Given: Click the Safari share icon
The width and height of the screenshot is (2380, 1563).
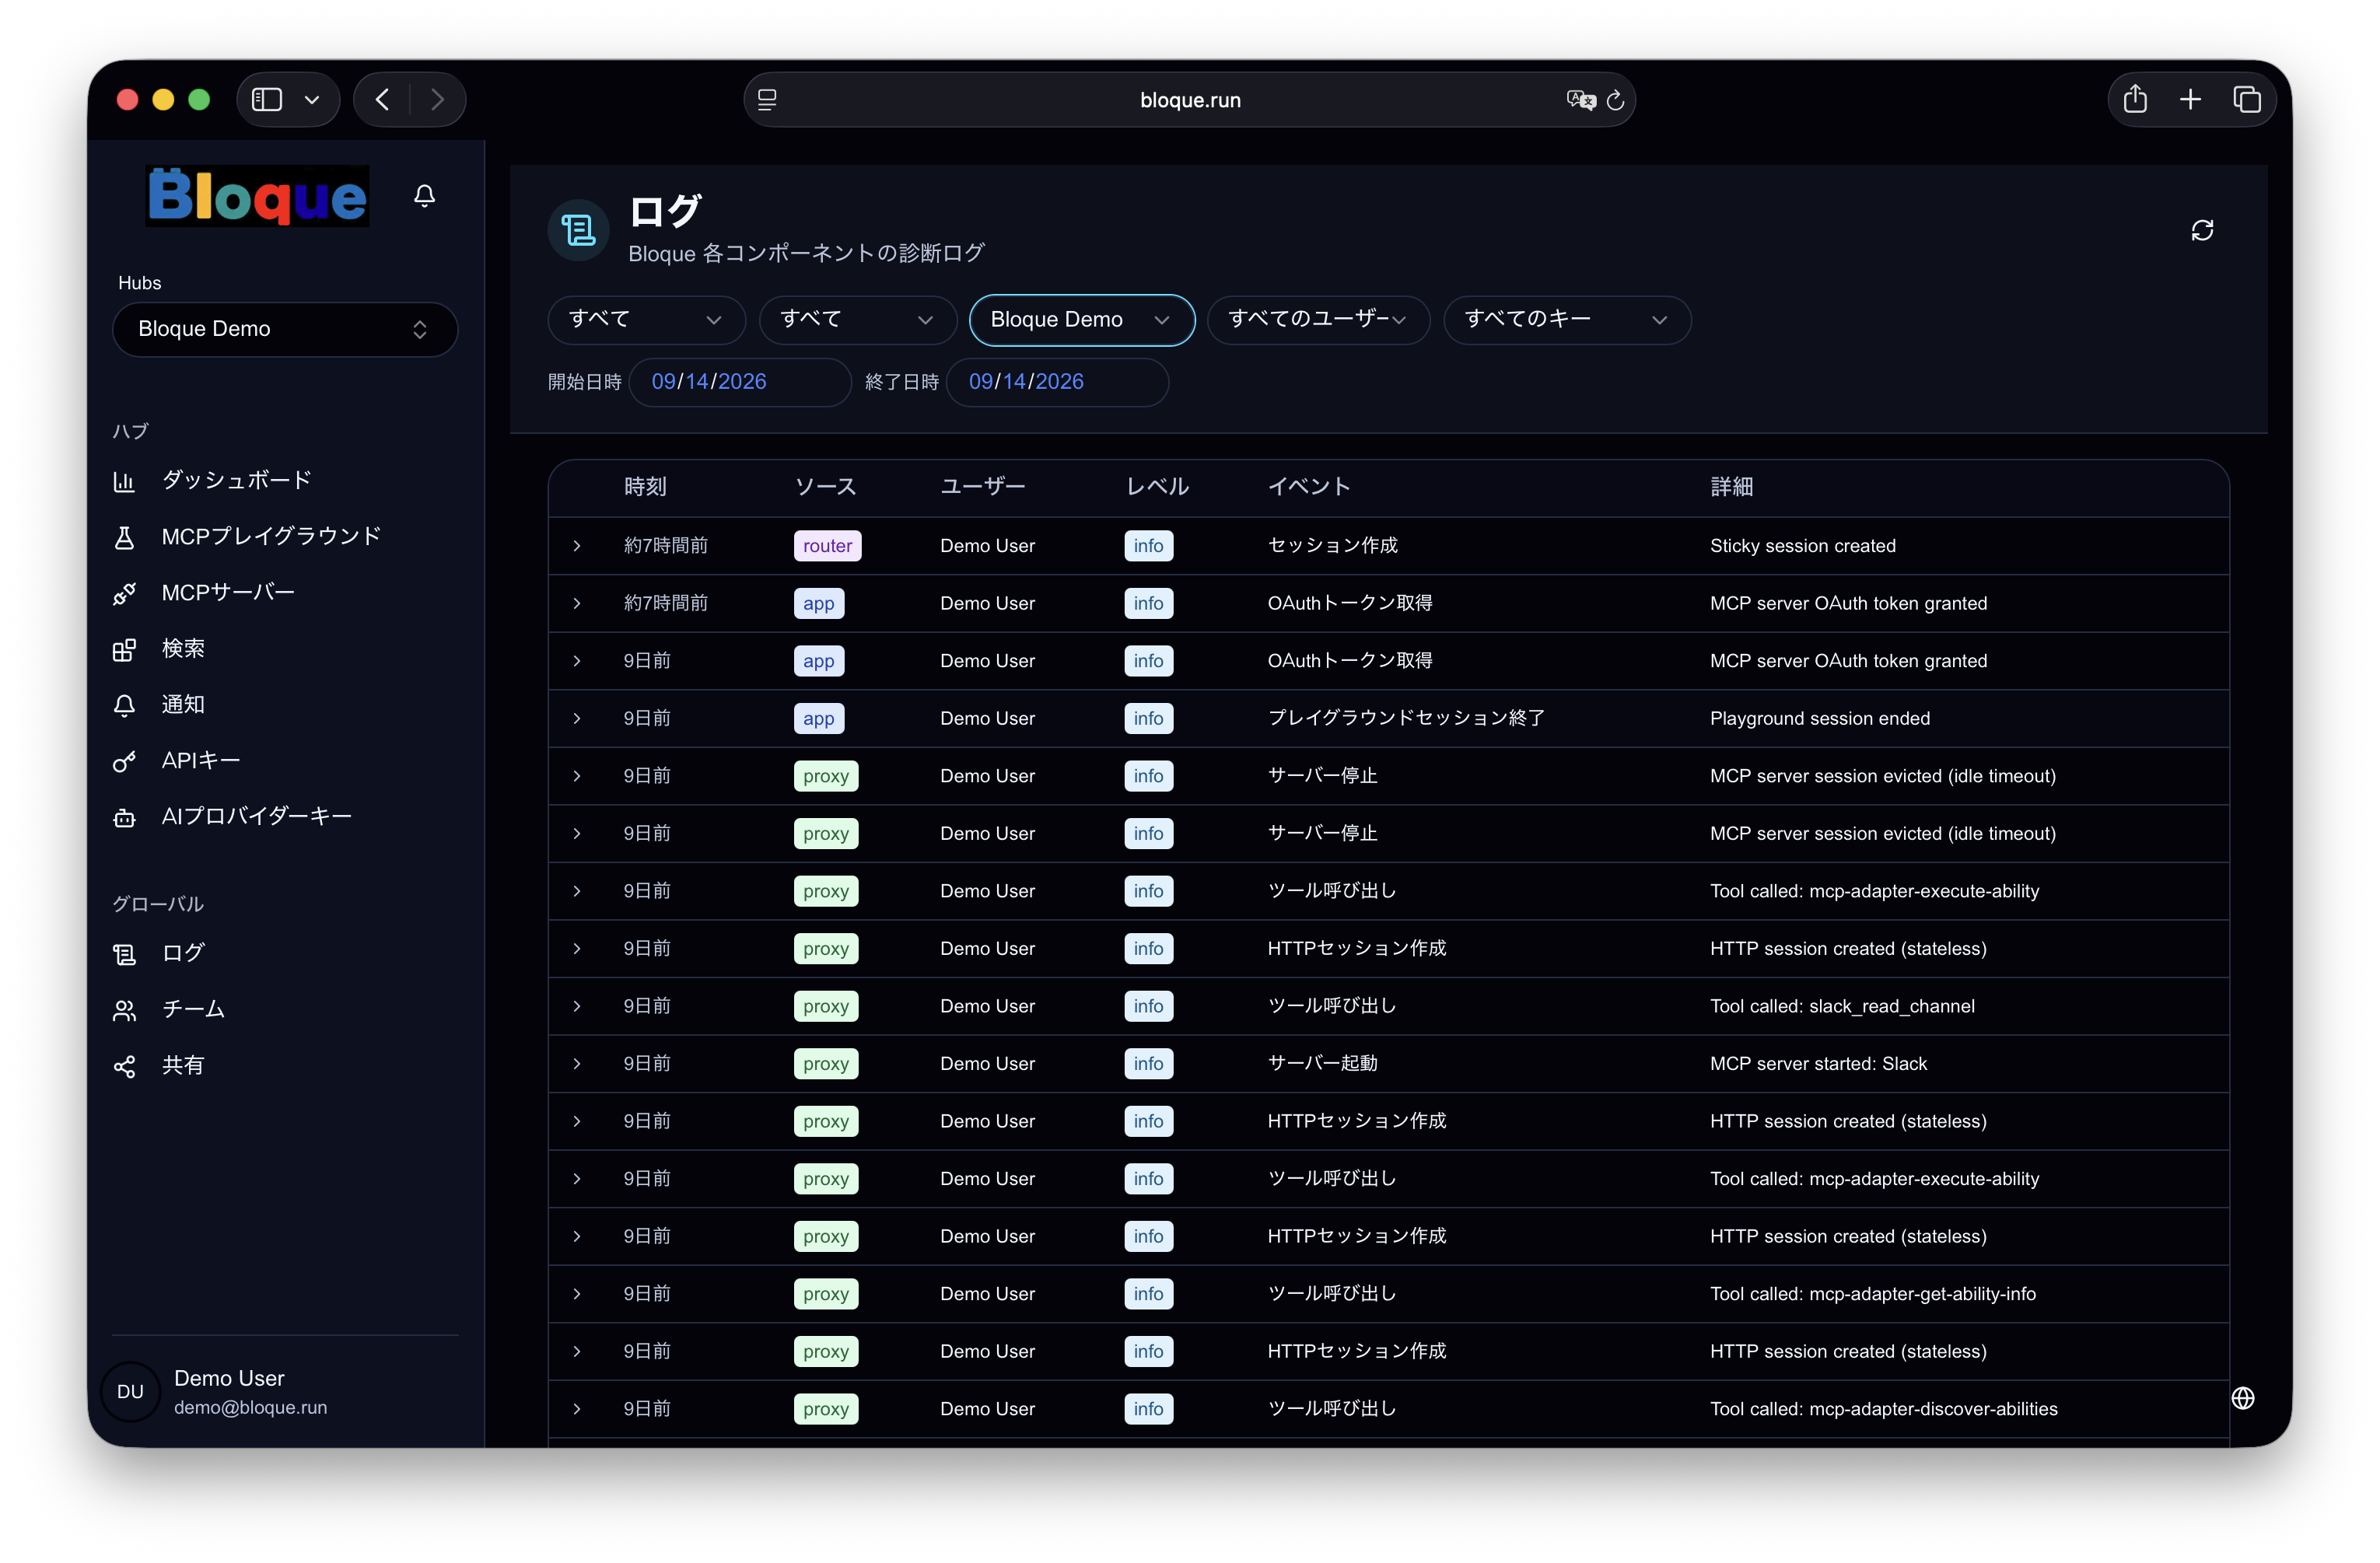Looking at the screenshot, I should (2135, 99).
